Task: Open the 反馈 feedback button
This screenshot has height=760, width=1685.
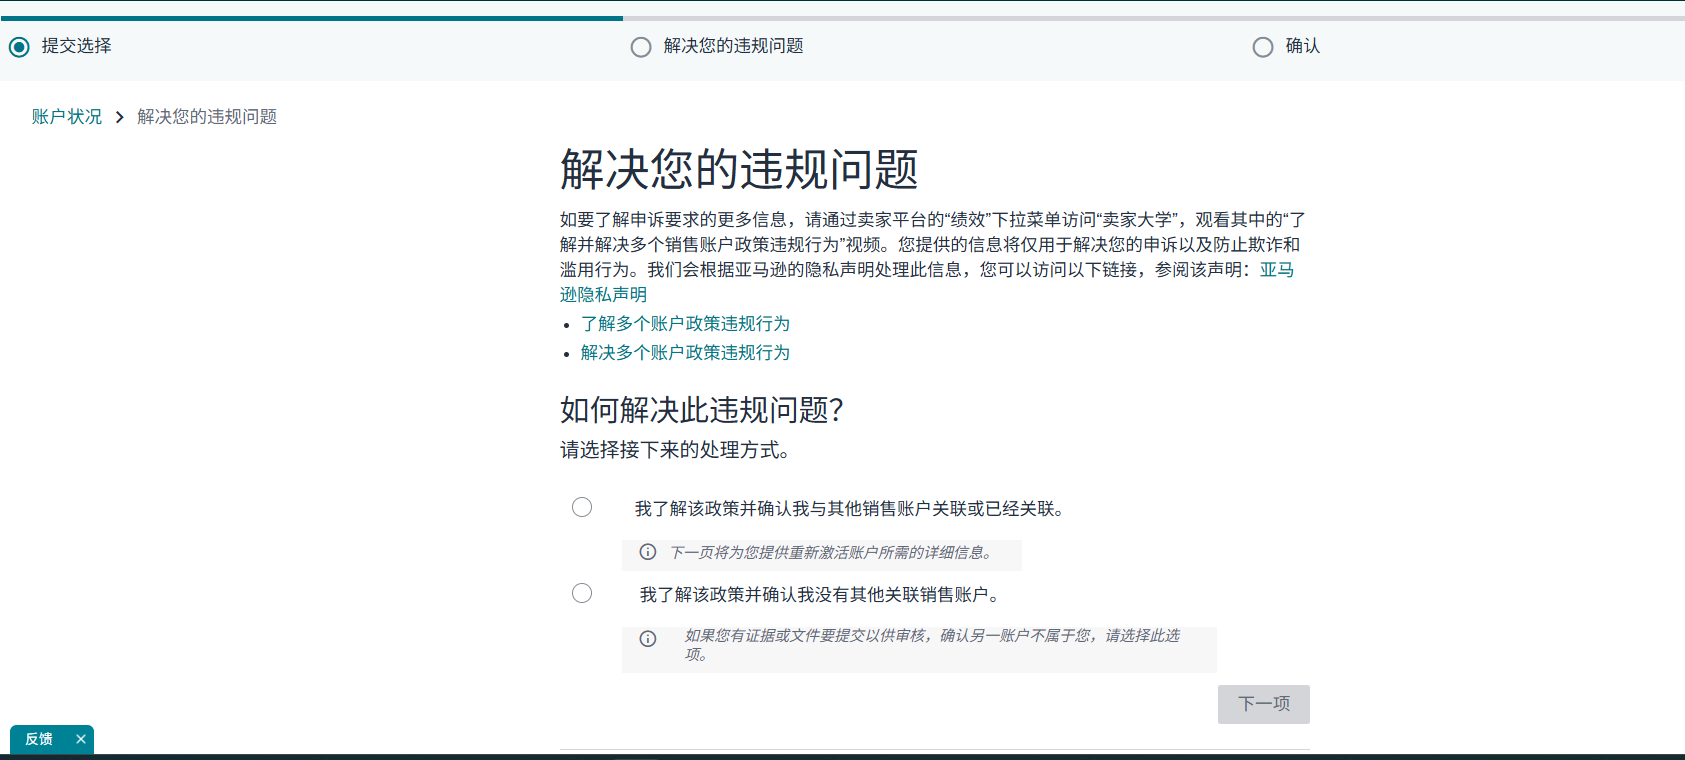Action: click(39, 739)
